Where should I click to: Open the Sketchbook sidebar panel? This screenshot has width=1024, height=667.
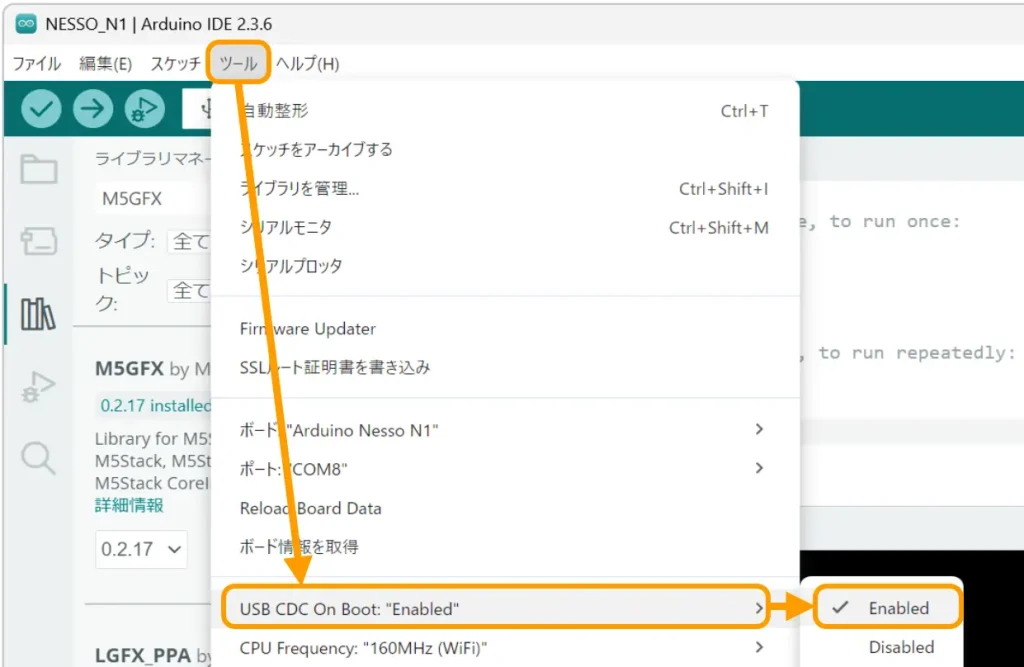click(37, 170)
